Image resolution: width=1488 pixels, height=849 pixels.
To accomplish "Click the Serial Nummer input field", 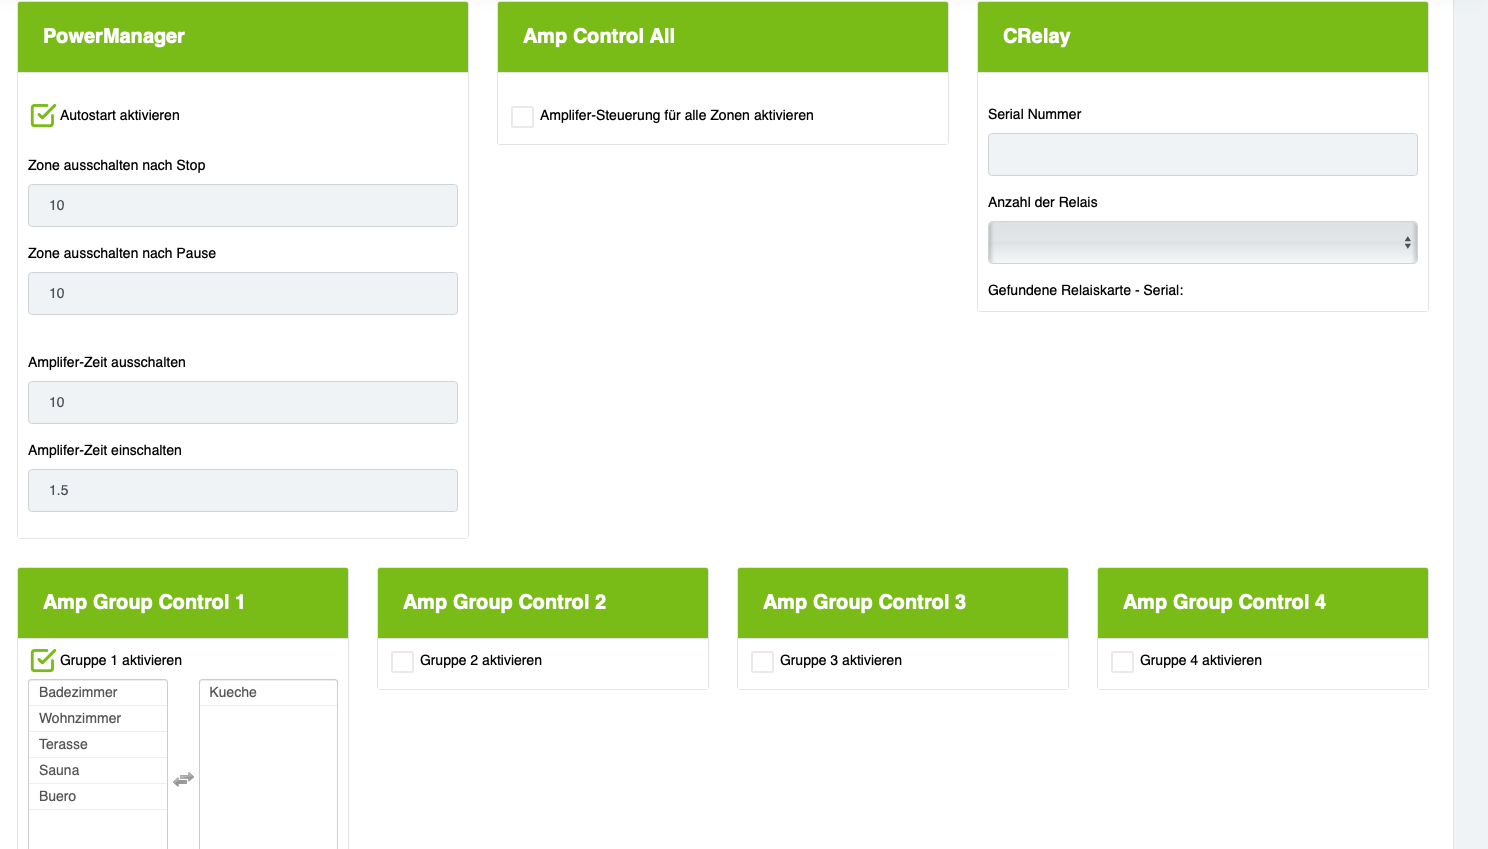I will [x=1202, y=154].
